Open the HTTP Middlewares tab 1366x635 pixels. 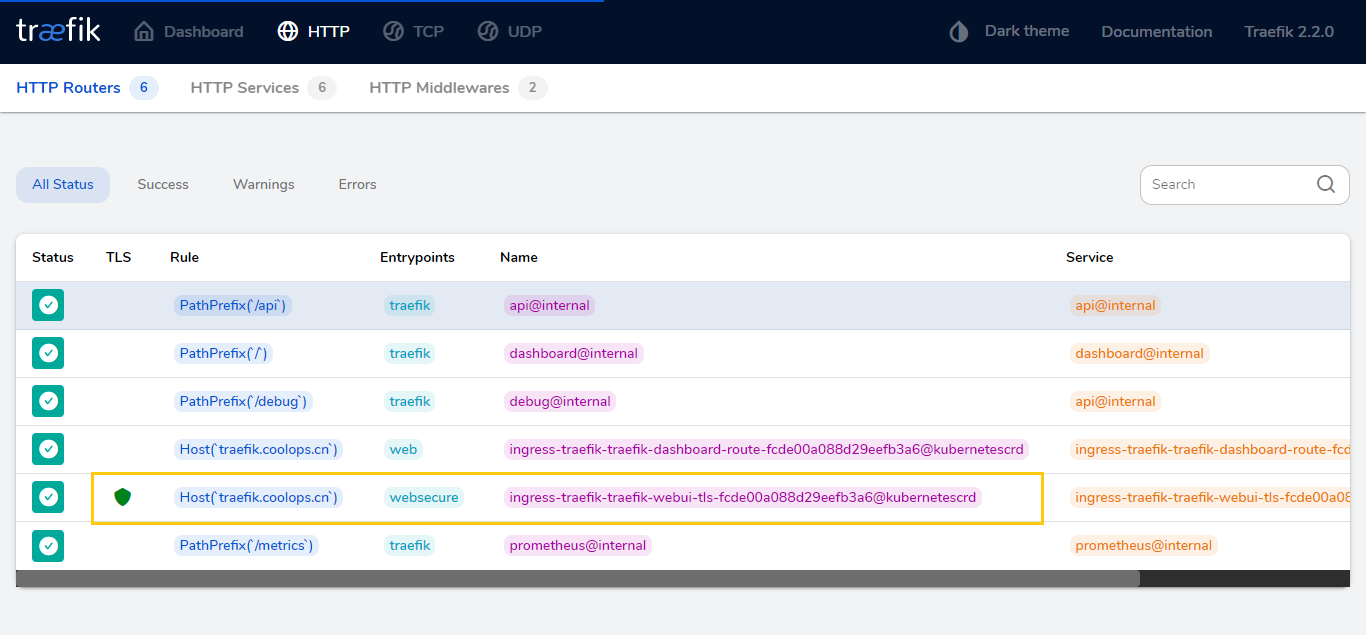tap(439, 88)
